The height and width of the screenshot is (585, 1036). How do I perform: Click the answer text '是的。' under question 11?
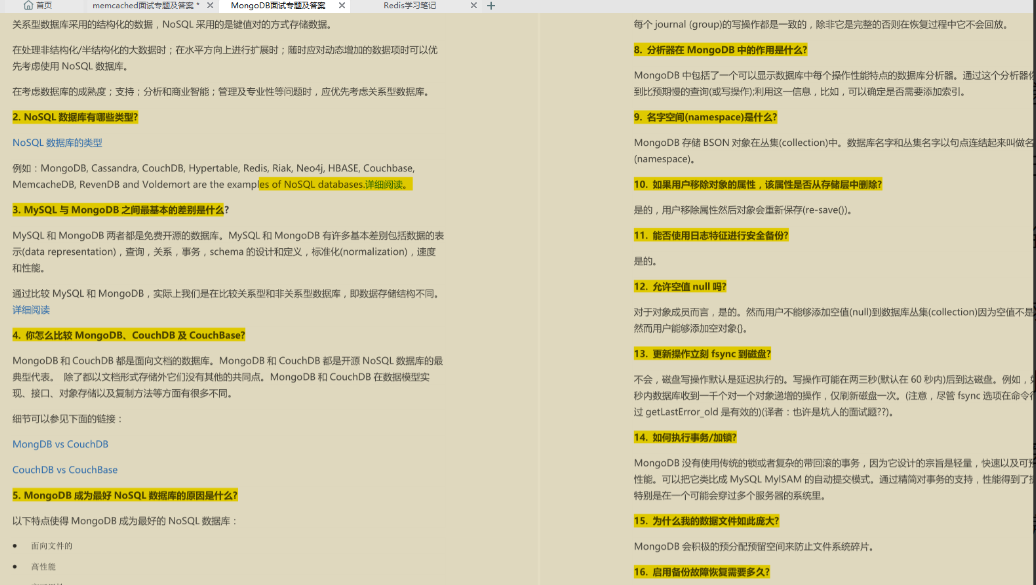[646, 261]
